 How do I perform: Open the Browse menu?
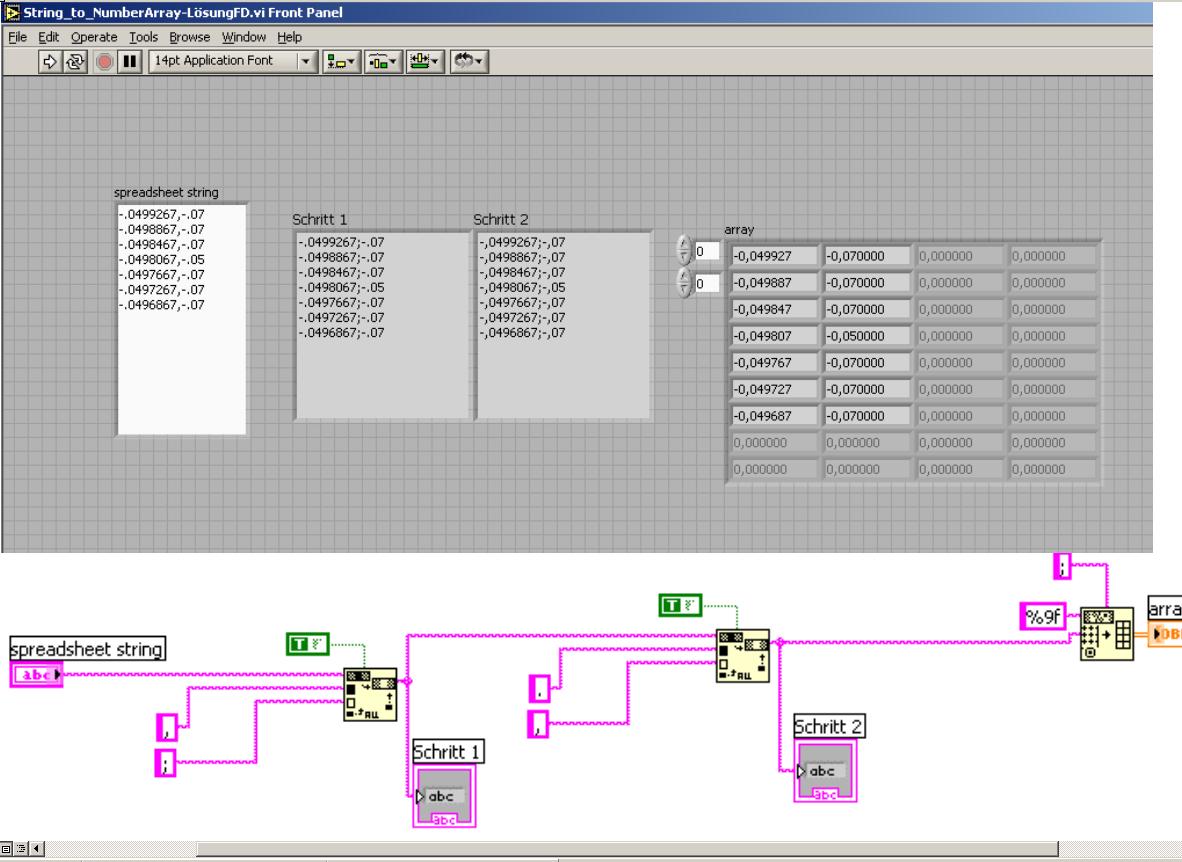click(x=188, y=37)
